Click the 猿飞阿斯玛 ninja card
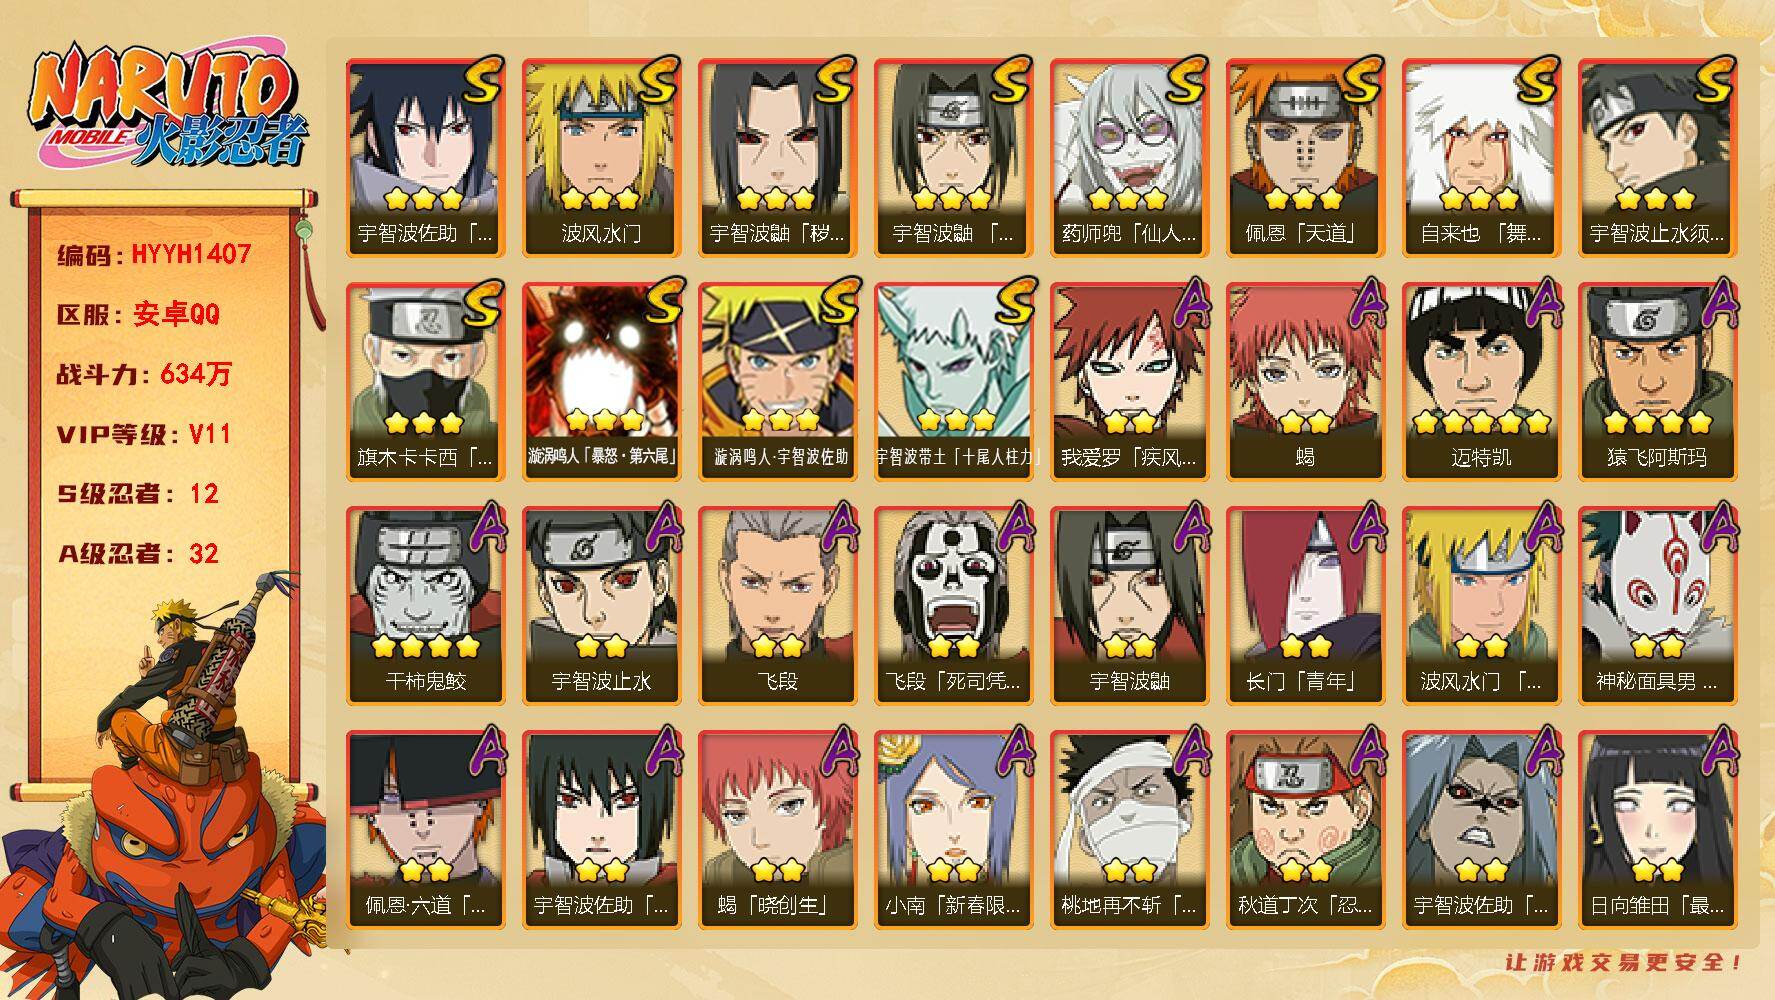The height and width of the screenshot is (1000, 1775). (1657, 381)
